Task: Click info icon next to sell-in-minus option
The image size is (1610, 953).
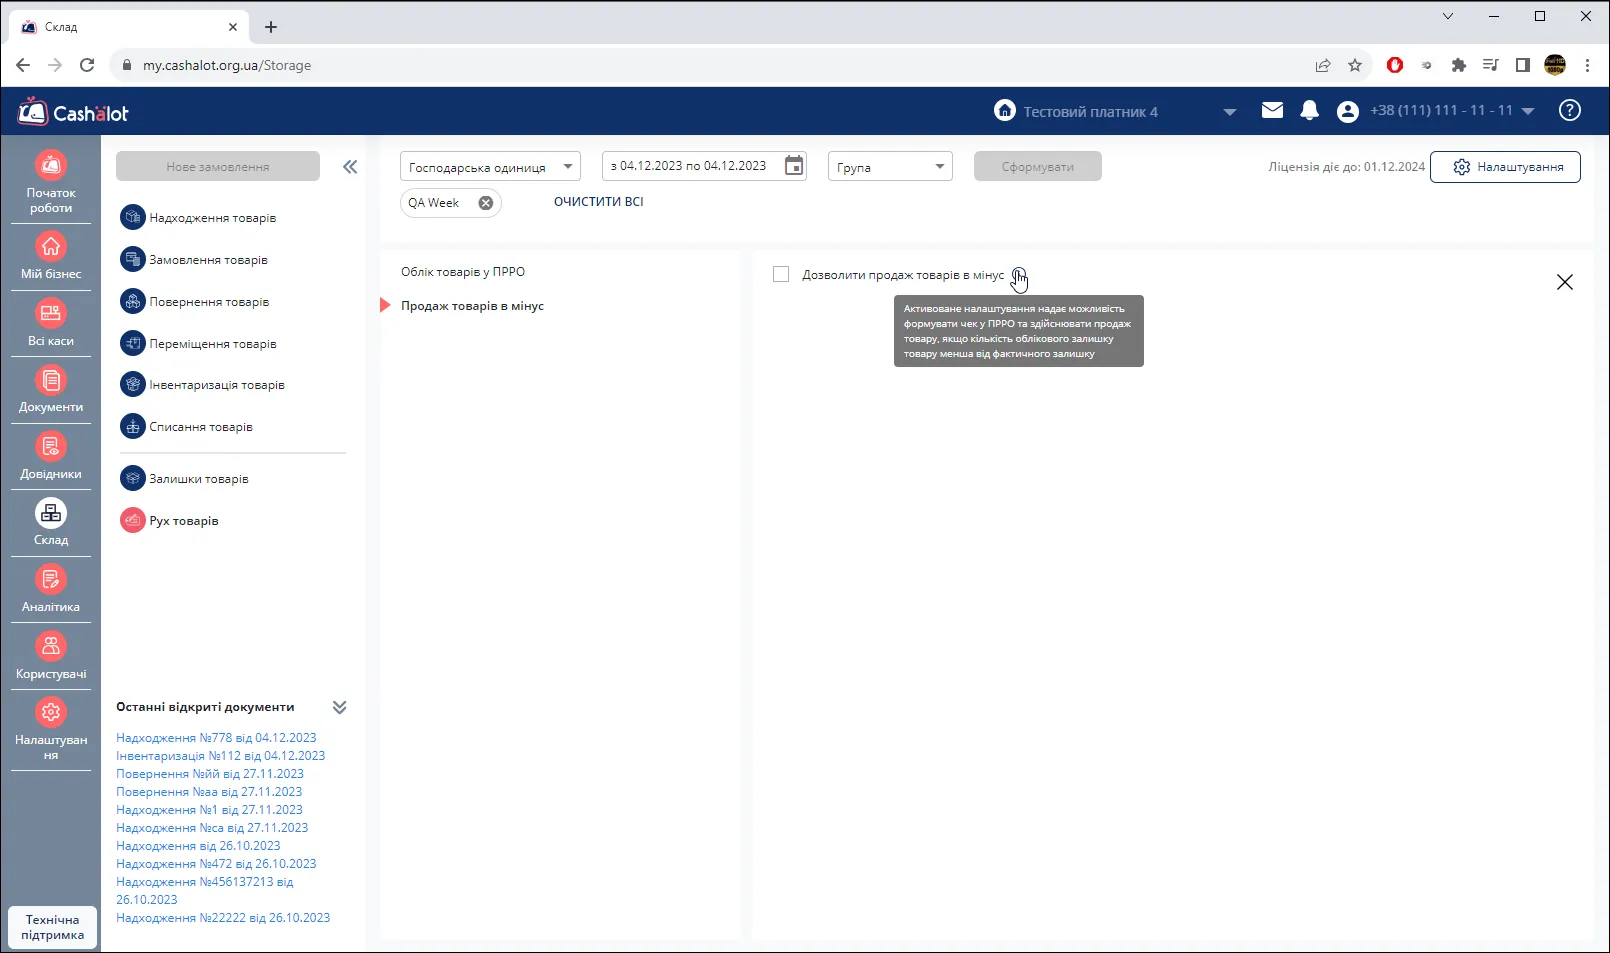Action: 1018,275
